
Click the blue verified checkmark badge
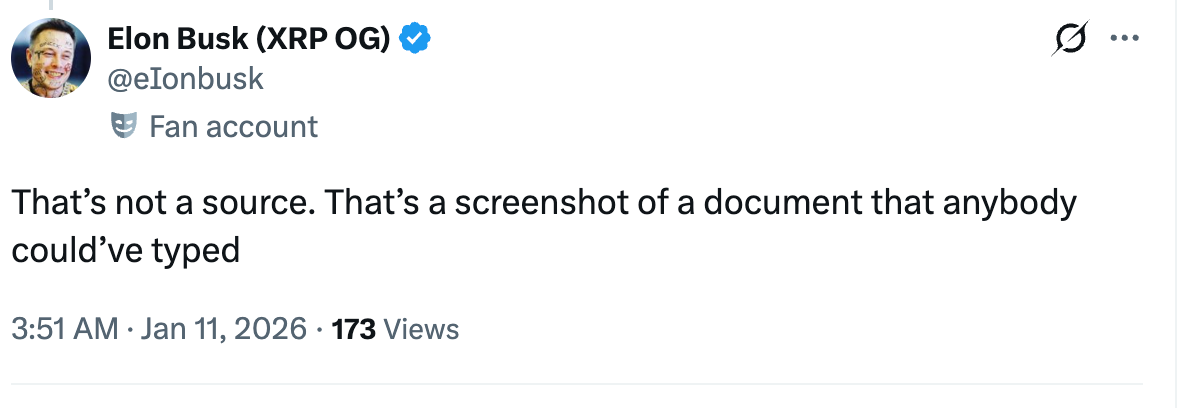(x=416, y=39)
